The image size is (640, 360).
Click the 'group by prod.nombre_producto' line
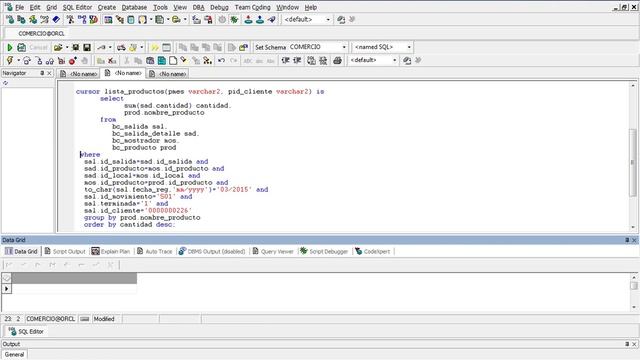142,218
